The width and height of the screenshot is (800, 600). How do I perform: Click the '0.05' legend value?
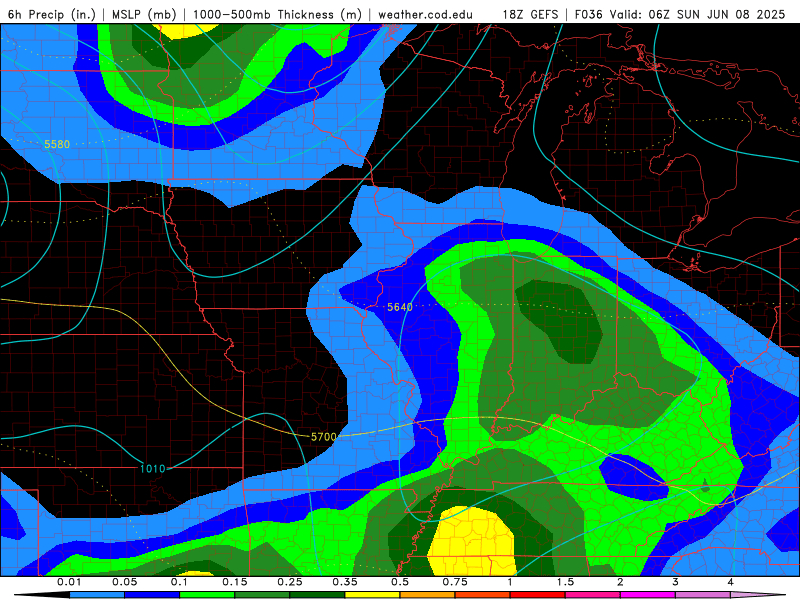(124, 582)
